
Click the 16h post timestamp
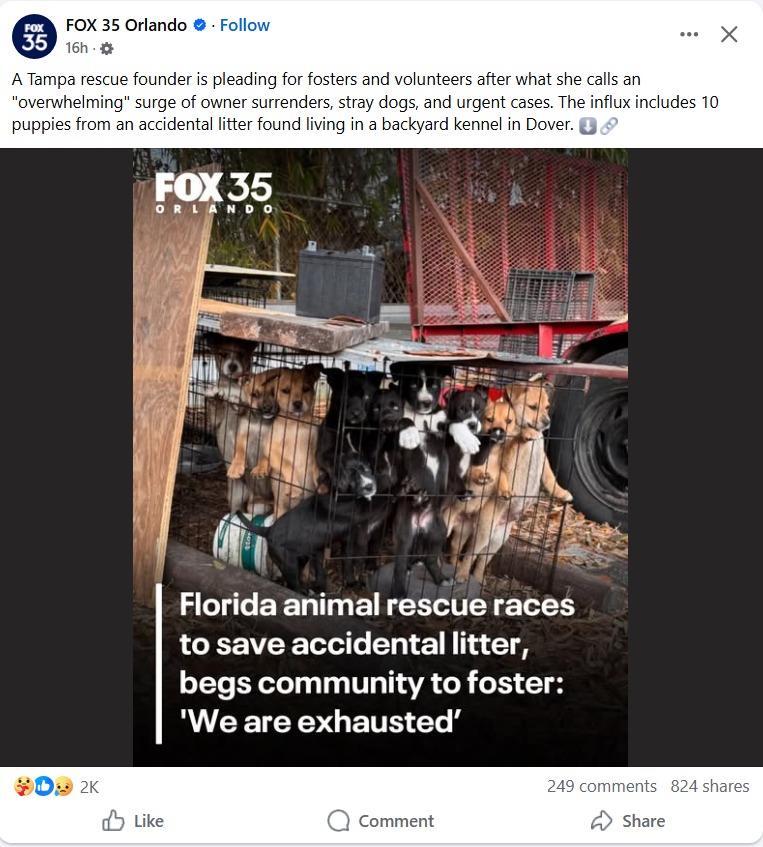(x=76, y=48)
